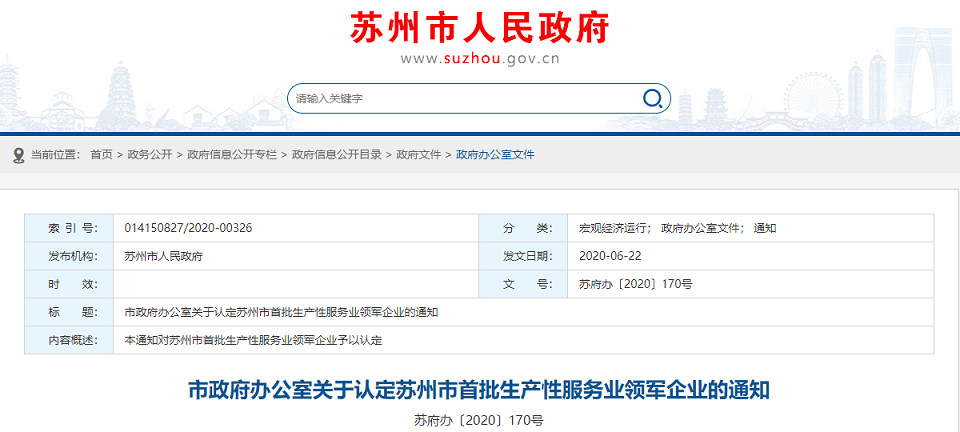Viewport: 960px width, 432px height.
Task: Click the www.suzhou.gov.cn address text in header
Action: click(x=479, y=59)
